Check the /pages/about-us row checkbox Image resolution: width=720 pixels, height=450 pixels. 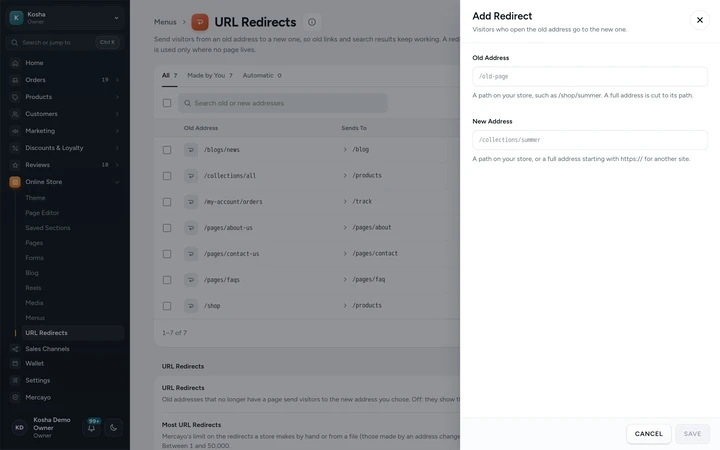click(x=167, y=228)
